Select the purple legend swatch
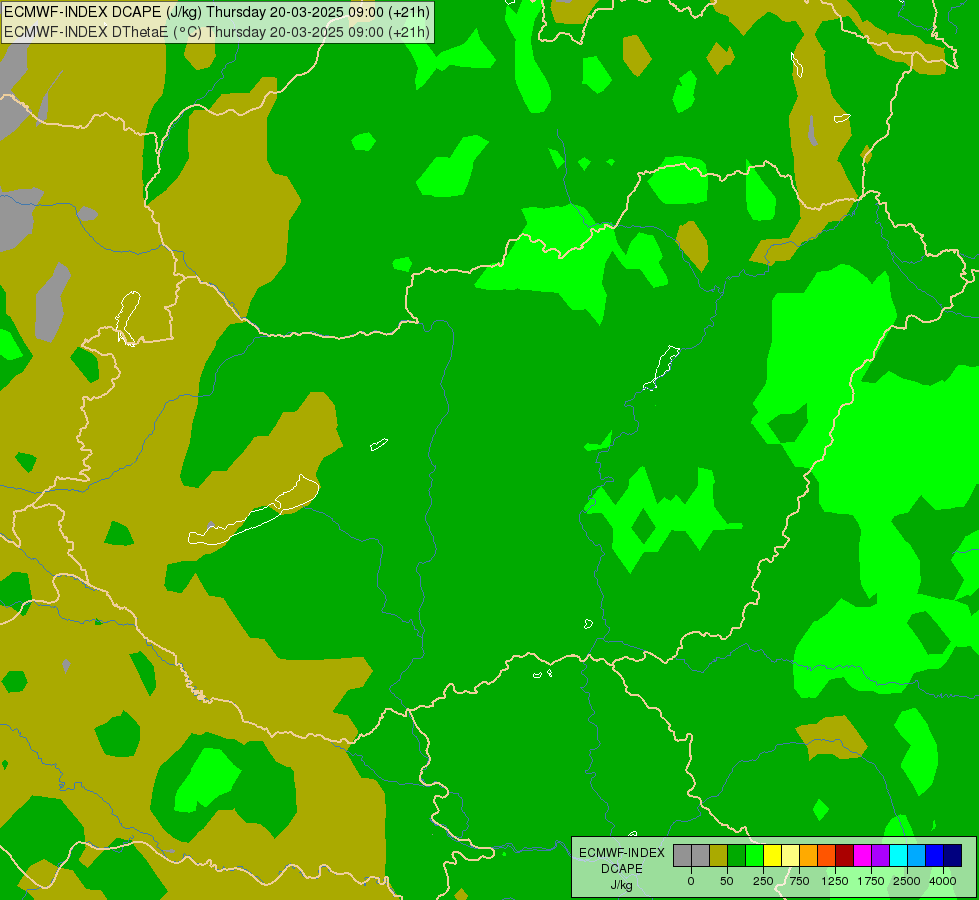The height and width of the screenshot is (900, 979). [880, 855]
